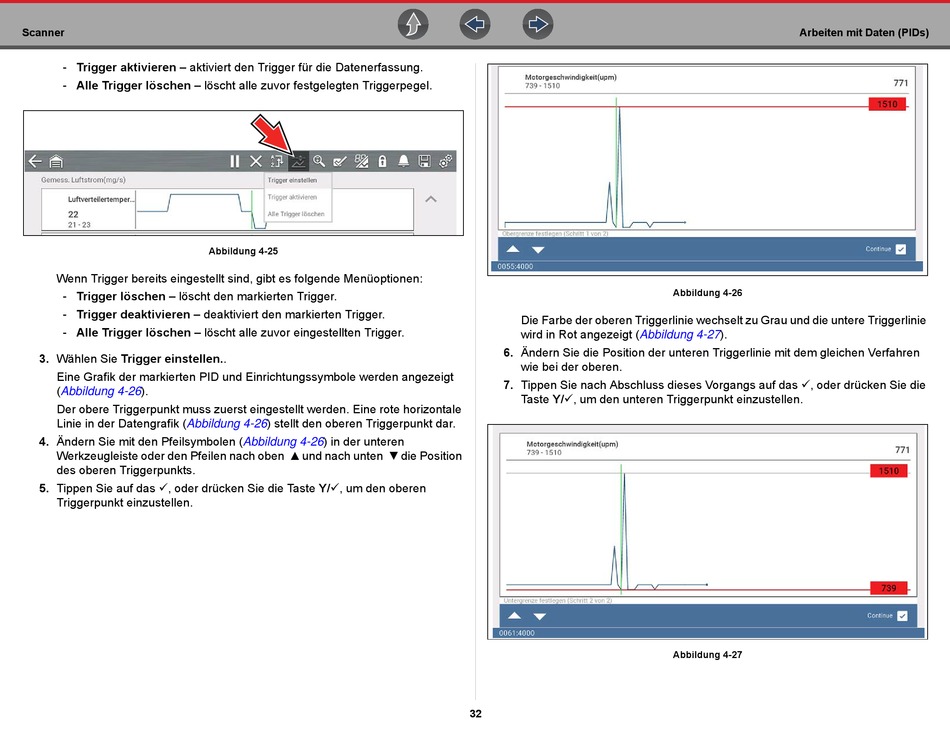Click the bell alarm icon in toolbar

pyautogui.click(x=404, y=161)
